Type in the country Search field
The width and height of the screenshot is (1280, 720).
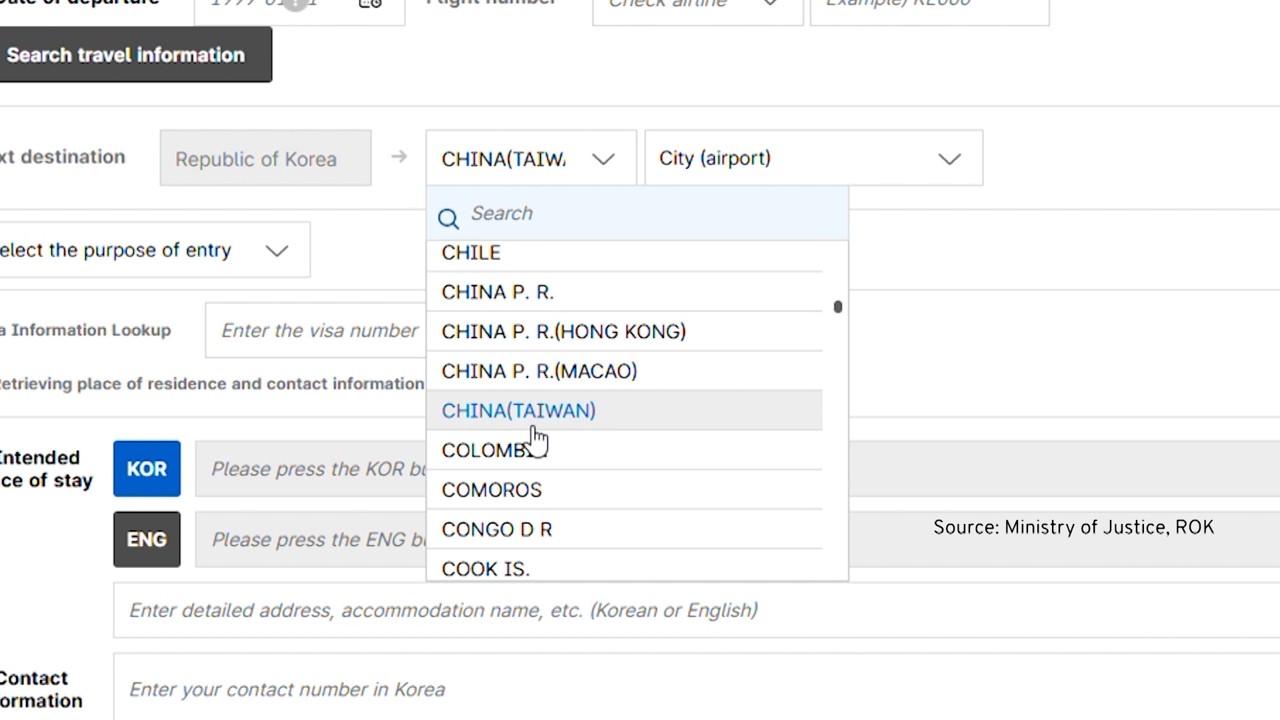[650, 213]
